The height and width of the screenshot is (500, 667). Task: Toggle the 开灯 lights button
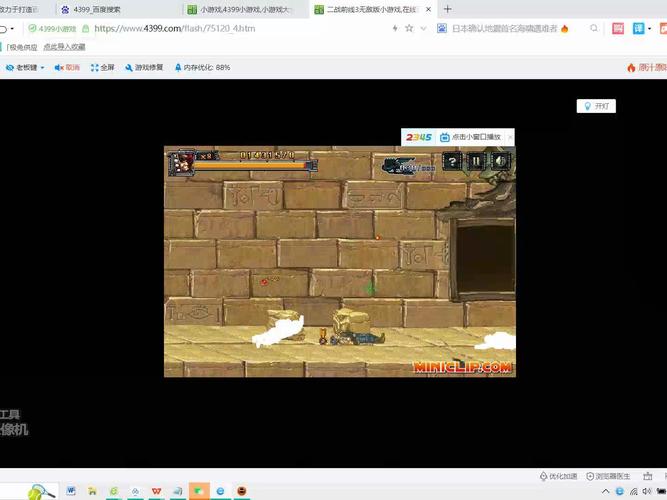(596, 106)
